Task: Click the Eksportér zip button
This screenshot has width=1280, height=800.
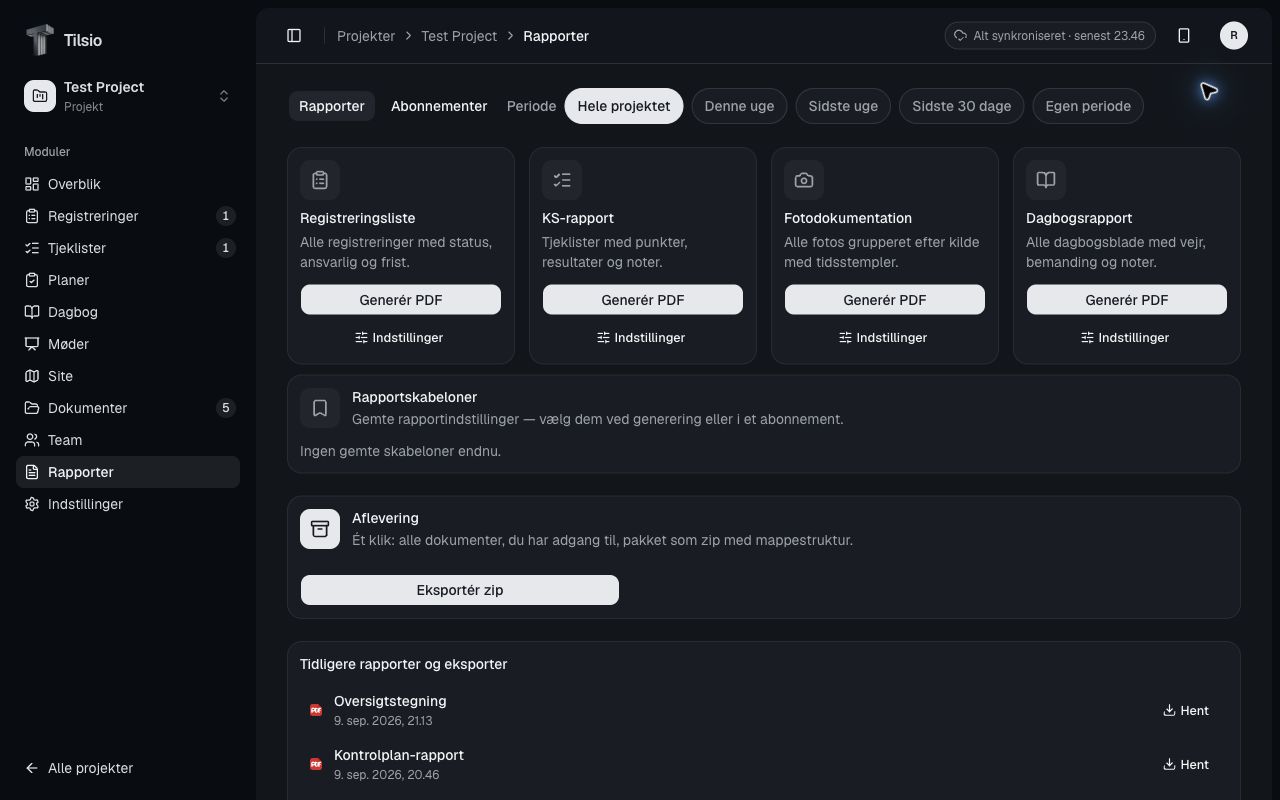Action: (460, 590)
